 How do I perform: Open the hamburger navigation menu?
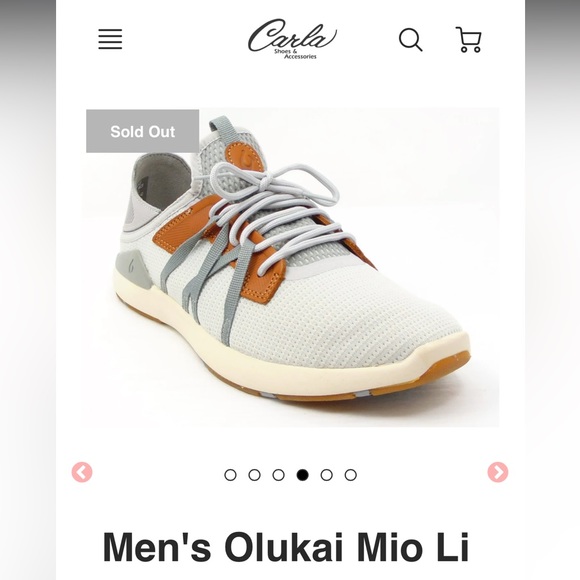110,39
